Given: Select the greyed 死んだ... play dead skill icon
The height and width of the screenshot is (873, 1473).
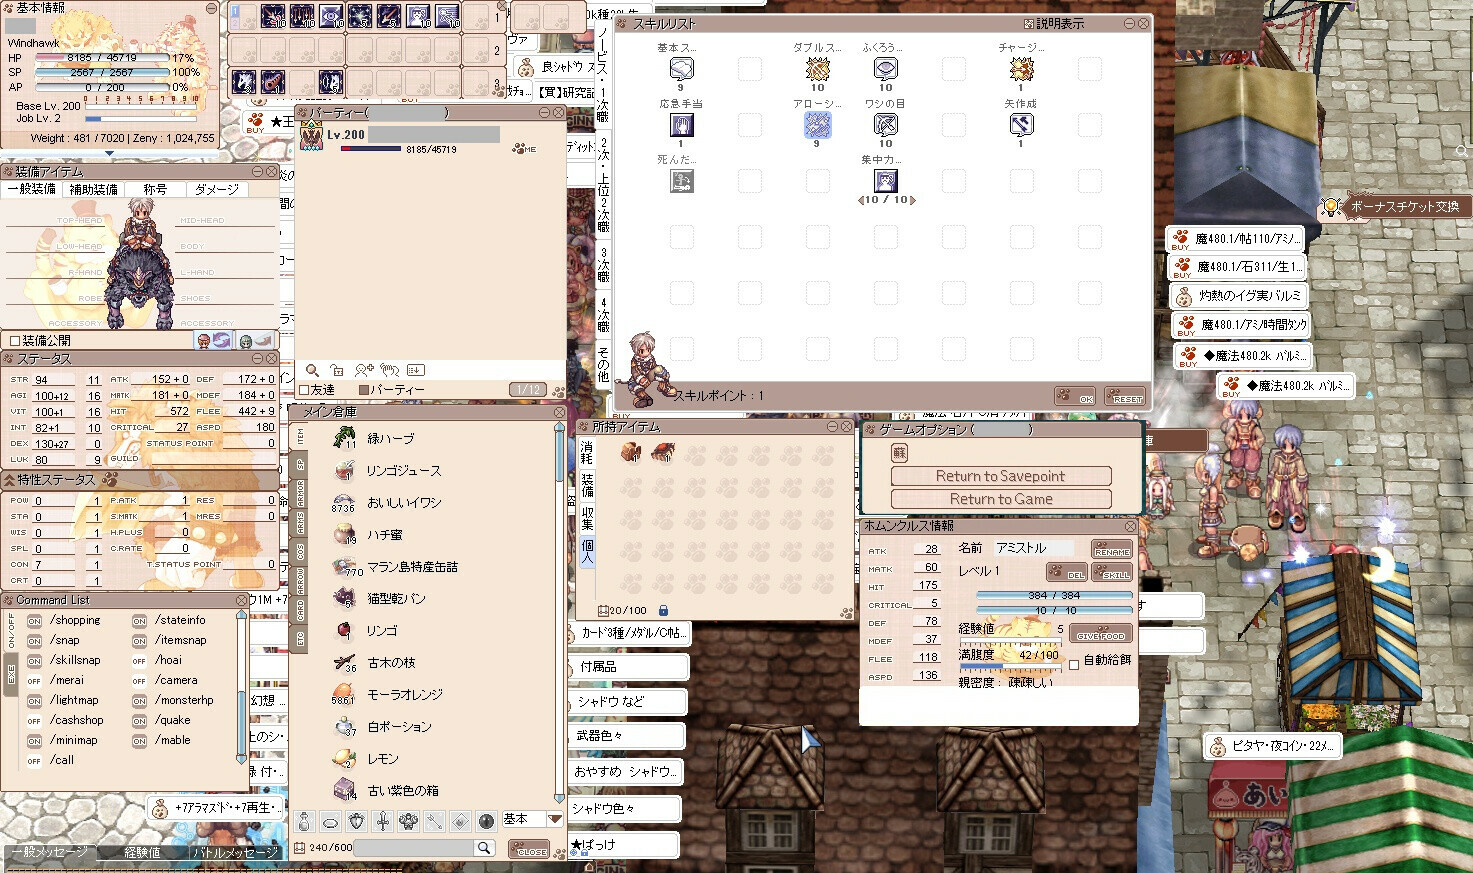Looking at the screenshot, I should [681, 181].
